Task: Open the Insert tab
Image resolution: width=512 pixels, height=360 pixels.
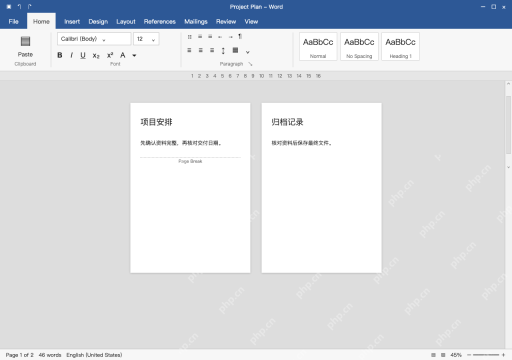Action: tap(72, 22)
